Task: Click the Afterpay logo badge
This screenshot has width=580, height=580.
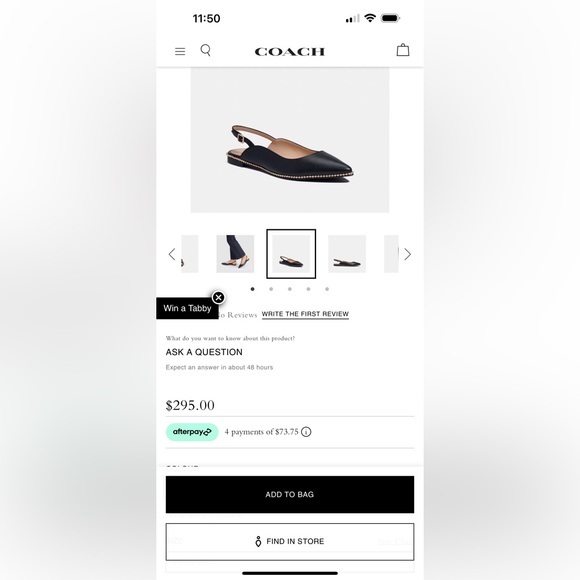Action: 192,432
